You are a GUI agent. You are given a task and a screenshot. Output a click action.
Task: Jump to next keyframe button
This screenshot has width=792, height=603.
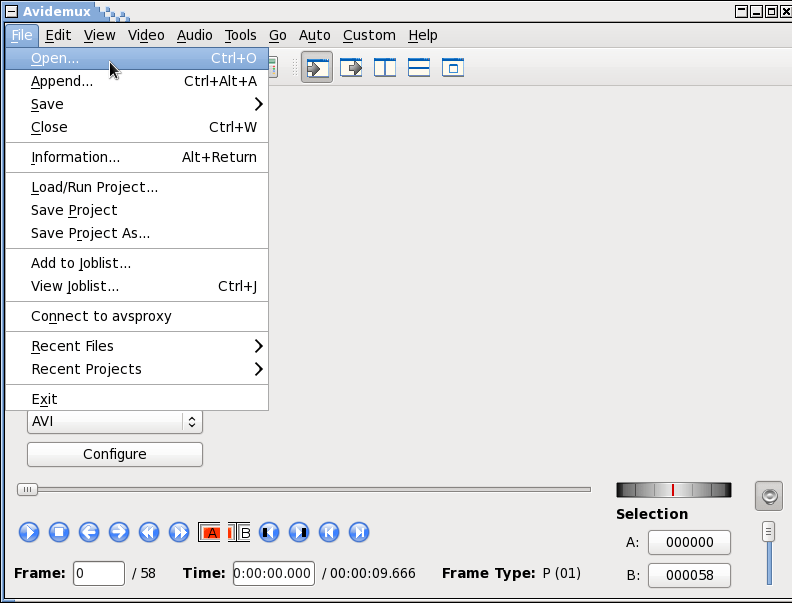[x=179, y=532]
